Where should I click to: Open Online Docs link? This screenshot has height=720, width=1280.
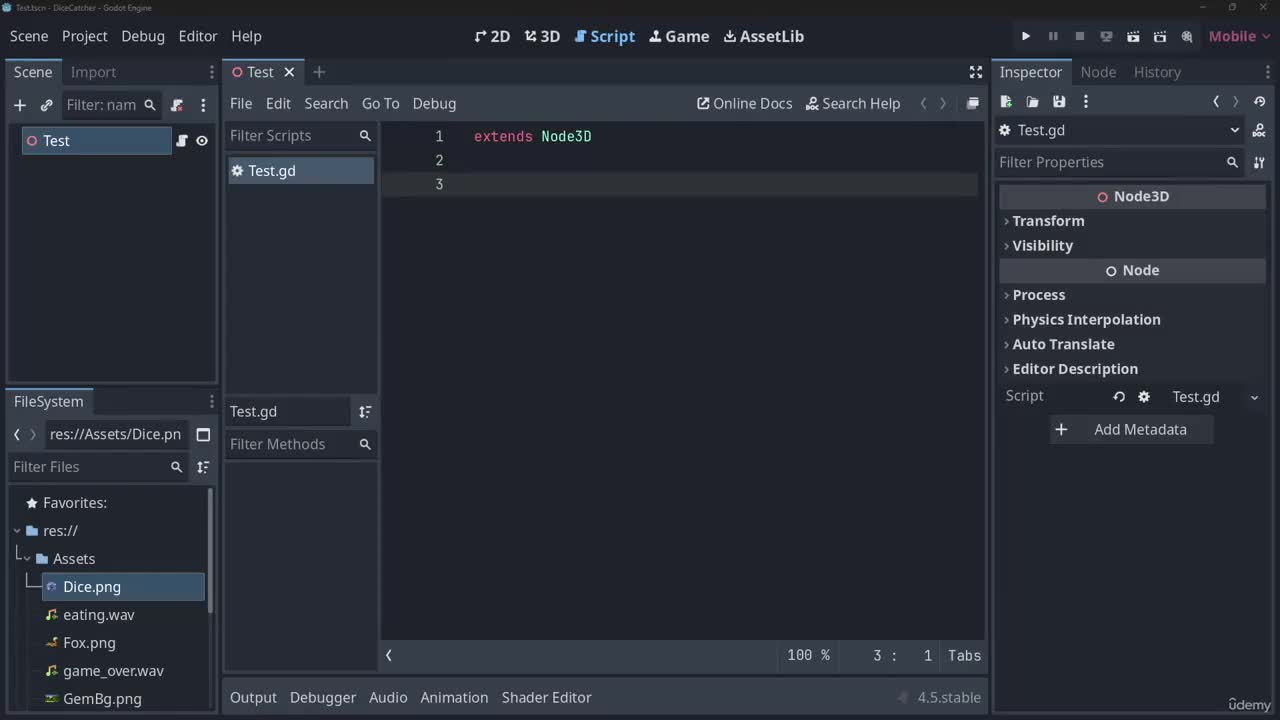[x=744, y=103]
